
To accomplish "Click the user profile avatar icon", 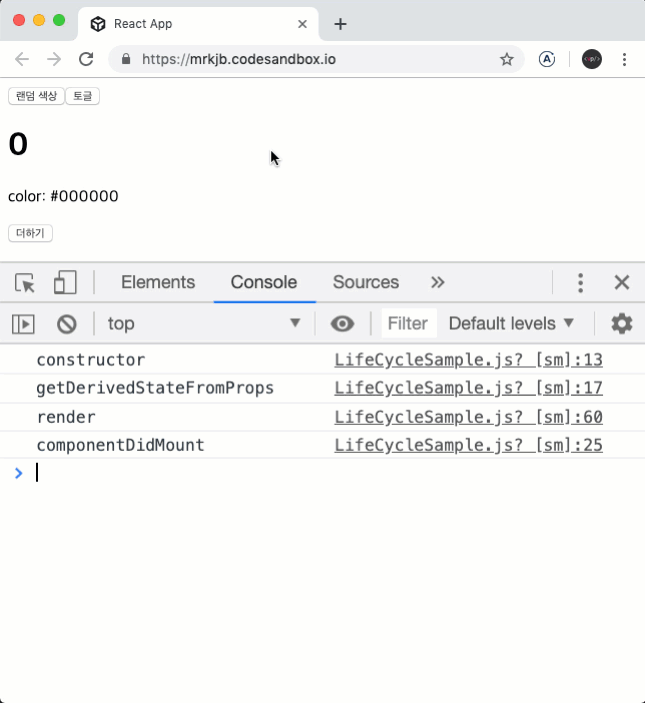I will click(x=592, y=59).
